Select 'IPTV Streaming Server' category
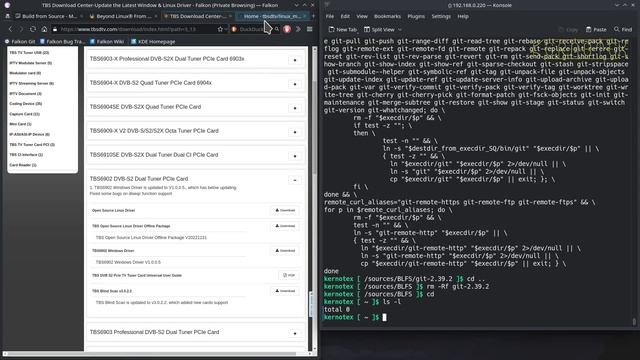This screenshot has height=360, width=640. point(31,83)
